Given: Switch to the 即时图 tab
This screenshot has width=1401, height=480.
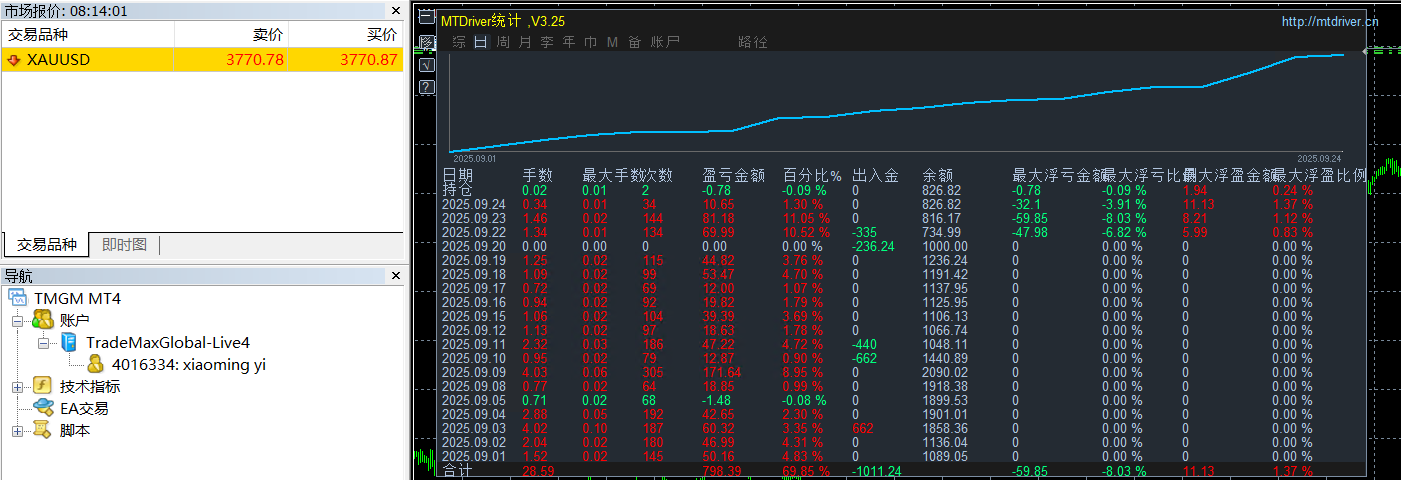Looking at the screenshot, I should pyautogui.click(x=124, y=245).
